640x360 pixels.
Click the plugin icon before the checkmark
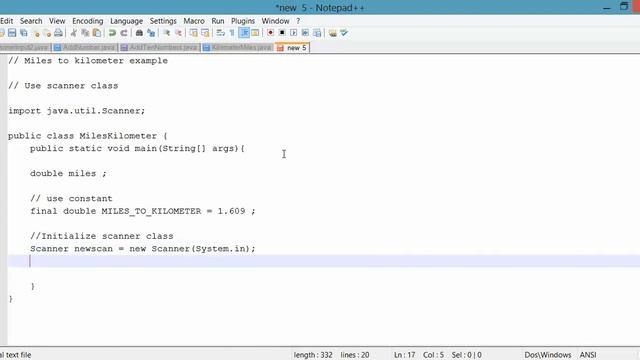point(333,33)
